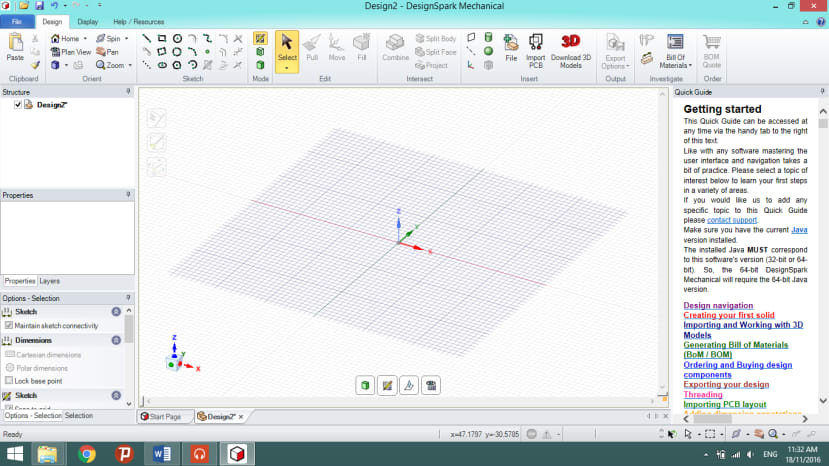Switch to 3D Mode icon in Mode group
Viewport: 829px width, 466px height.
260,65
